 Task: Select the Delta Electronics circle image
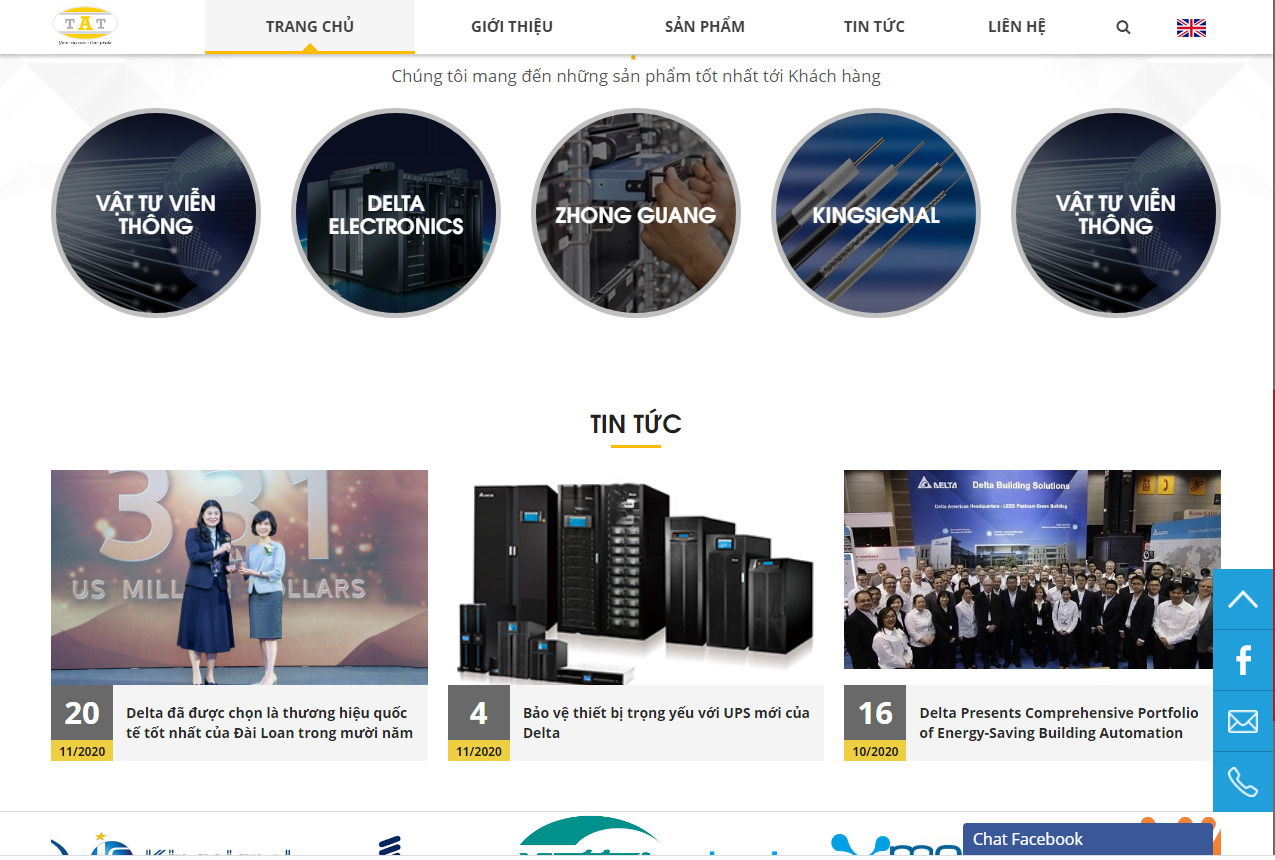396,214
